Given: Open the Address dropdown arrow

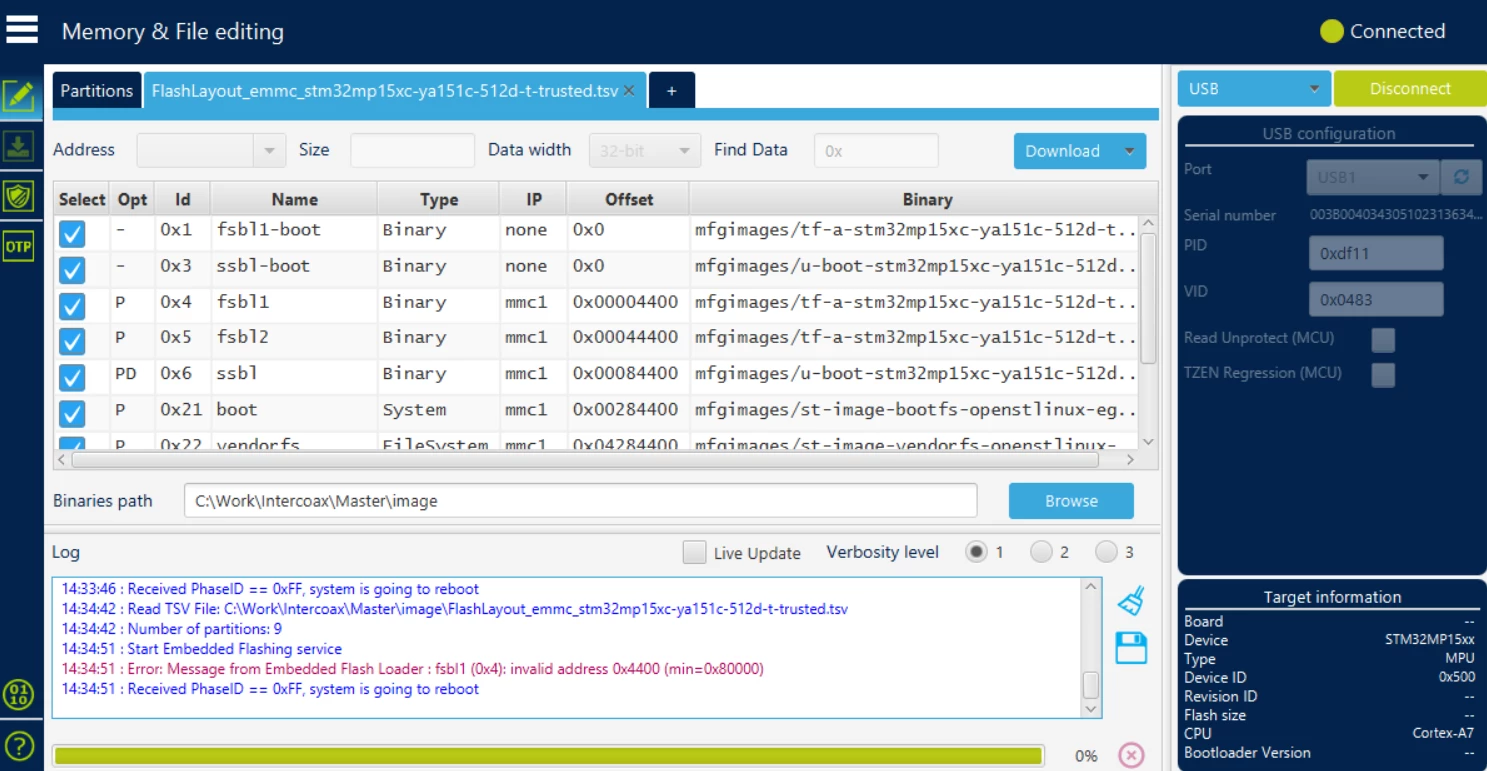Looking at the screenshot, I should (269, 151).
